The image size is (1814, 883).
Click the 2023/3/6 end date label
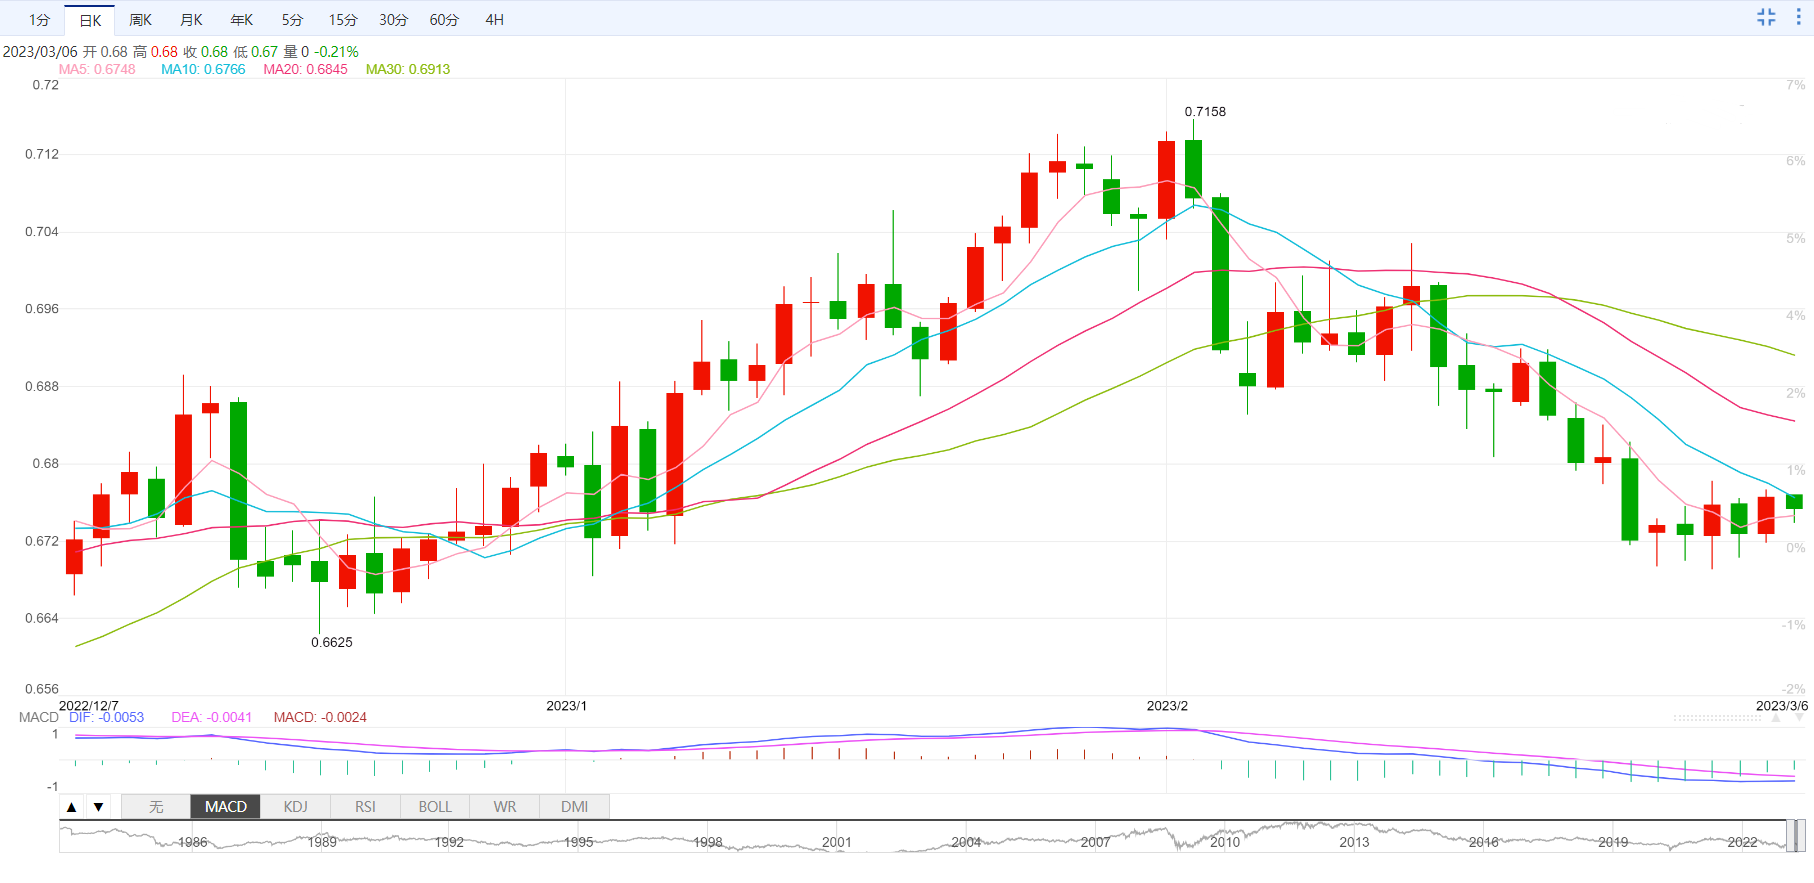coord(1782,706)
